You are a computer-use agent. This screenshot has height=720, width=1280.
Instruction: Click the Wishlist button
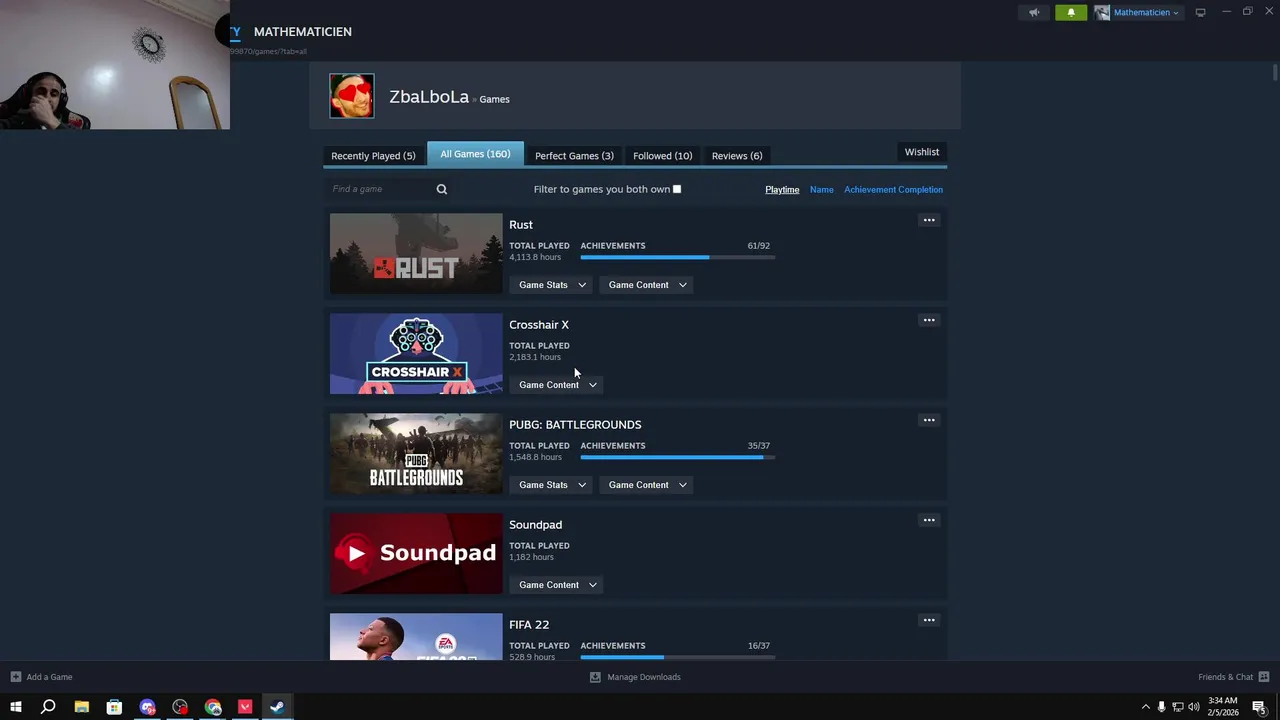point(922,152)
